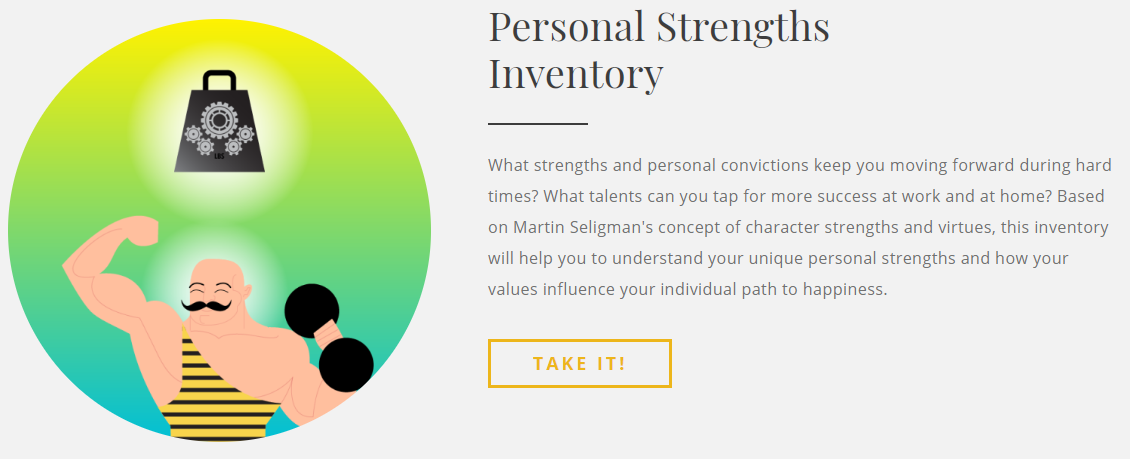
Task: Click the strongman's black curled mustache
Action: click(x=206, y=304)
